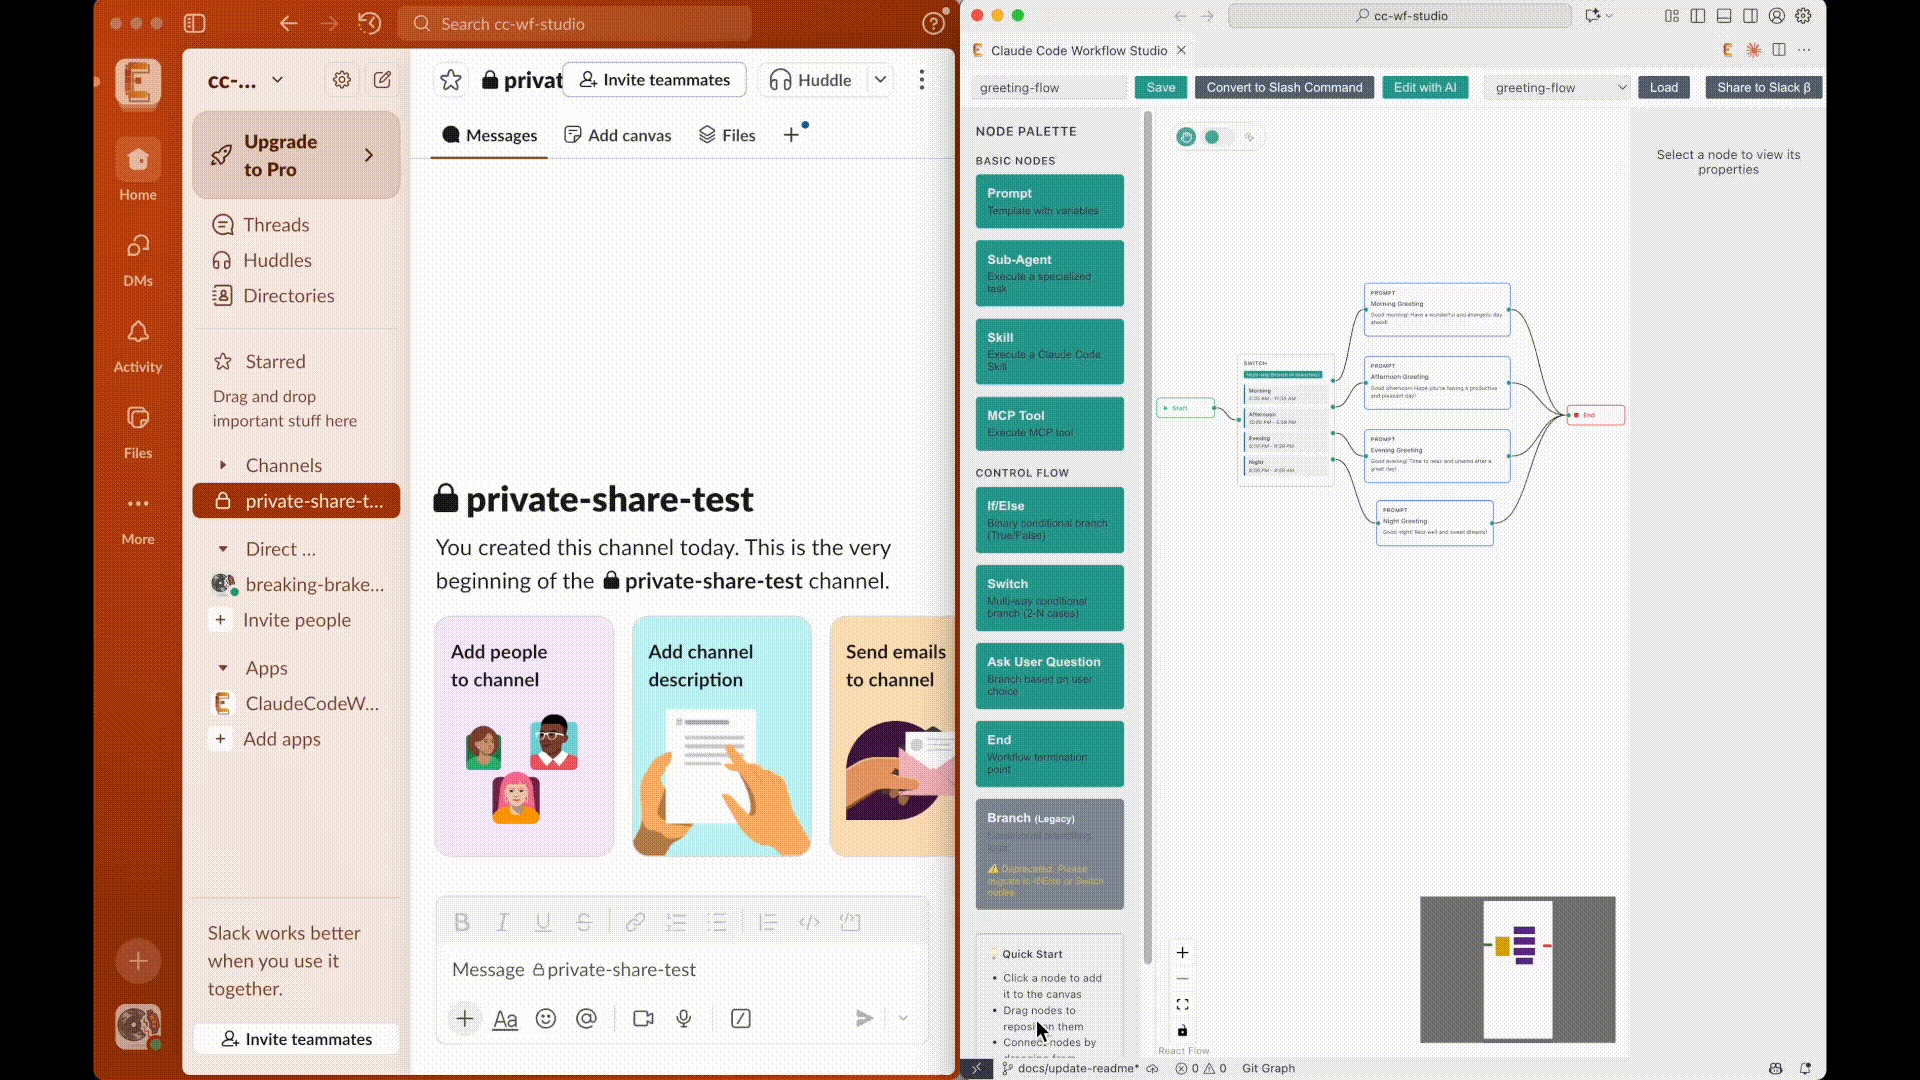Zoom out on workflow canvas

click(1182, 979)
